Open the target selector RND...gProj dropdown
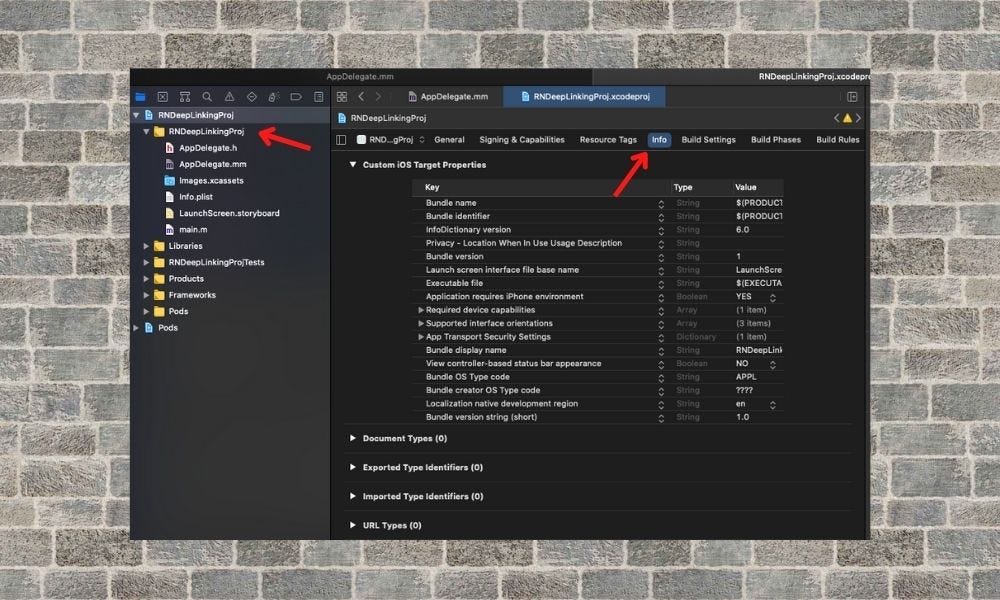1000x600 pixels. [390, 140]
